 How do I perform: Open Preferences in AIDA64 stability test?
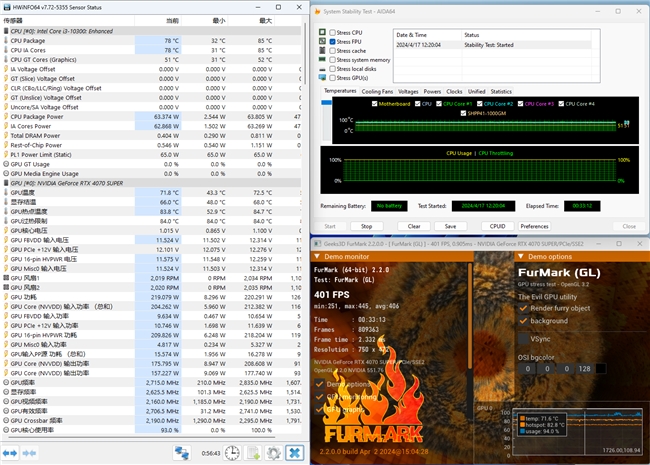534,226
